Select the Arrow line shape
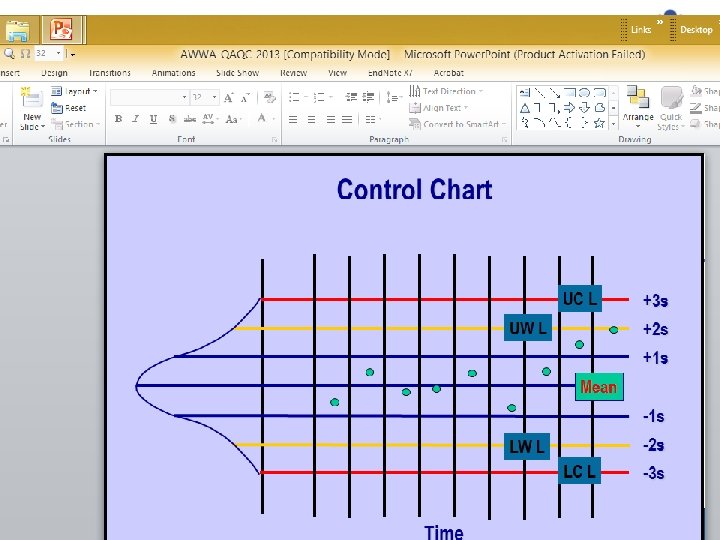The width and height of the screenshot is (720, 540). 555,93
